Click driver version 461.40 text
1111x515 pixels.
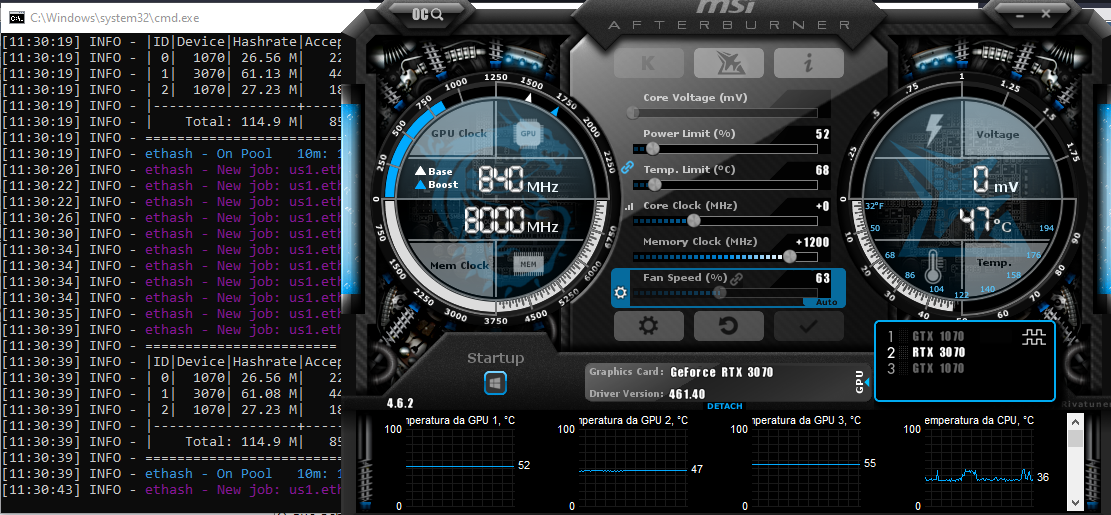(x=687, y=394)
